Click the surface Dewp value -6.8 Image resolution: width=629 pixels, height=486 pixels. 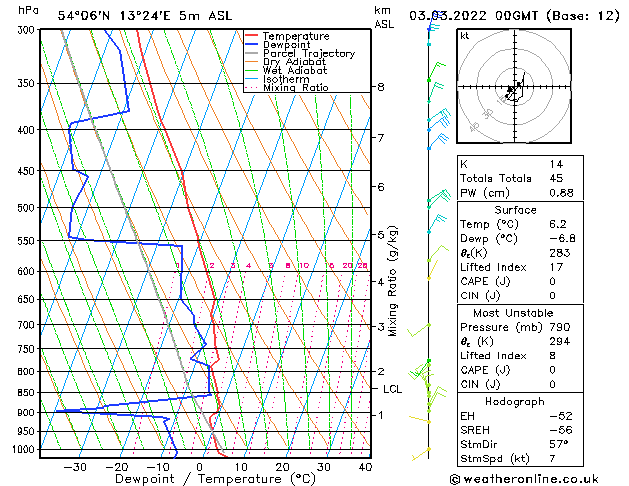coord(562,239)
